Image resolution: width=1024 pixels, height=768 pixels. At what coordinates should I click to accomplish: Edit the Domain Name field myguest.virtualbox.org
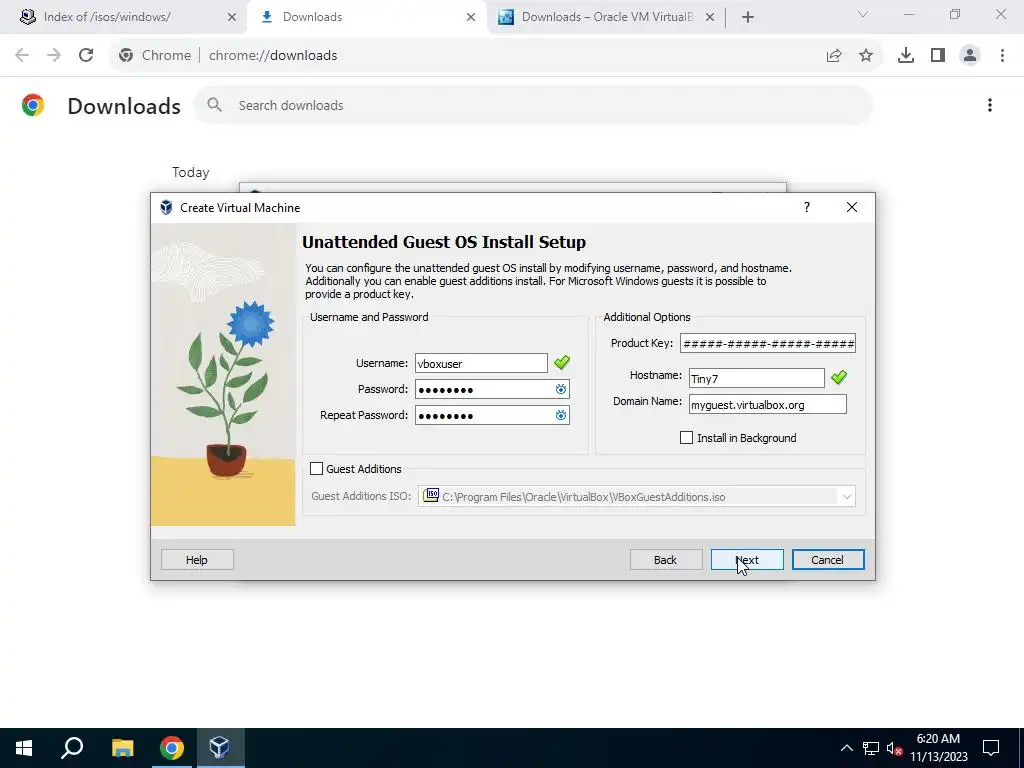point(767,404)
